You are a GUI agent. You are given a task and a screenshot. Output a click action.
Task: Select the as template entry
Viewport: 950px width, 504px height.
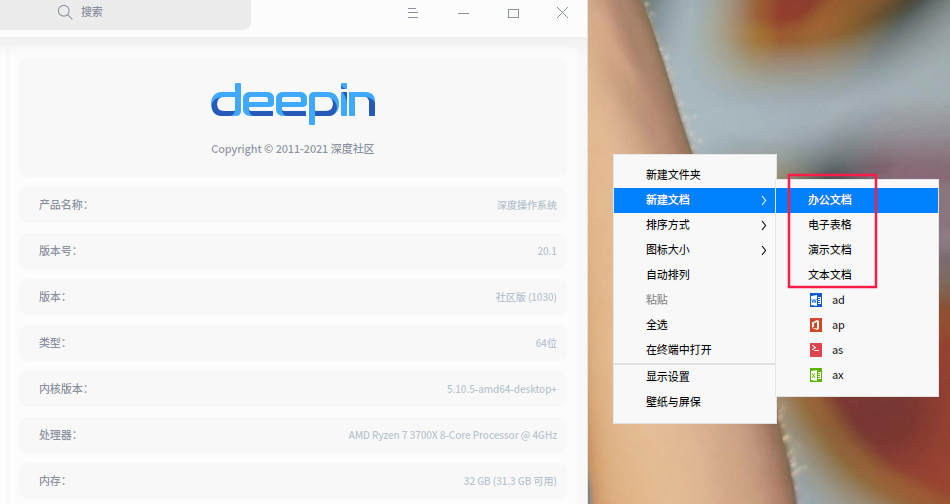click(857, 350)
